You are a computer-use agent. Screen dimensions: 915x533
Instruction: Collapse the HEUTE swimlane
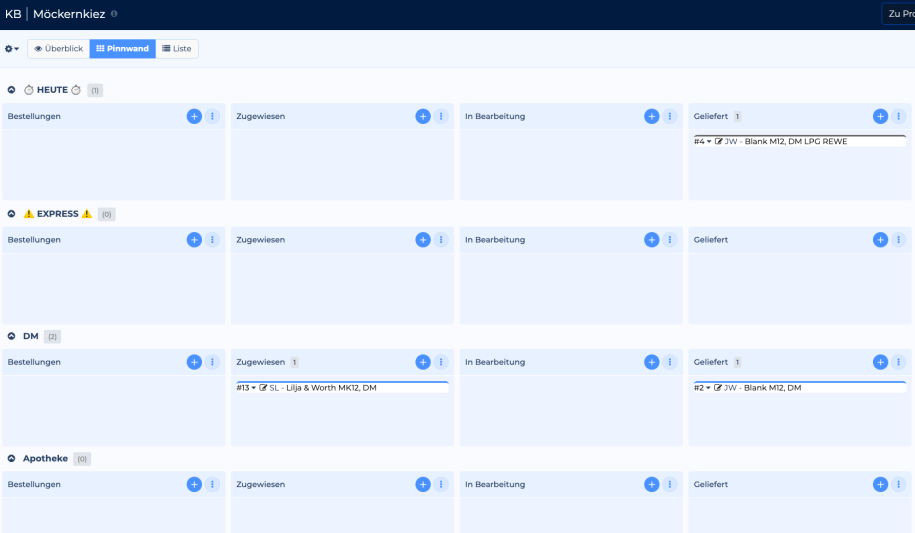click(11, 90)
